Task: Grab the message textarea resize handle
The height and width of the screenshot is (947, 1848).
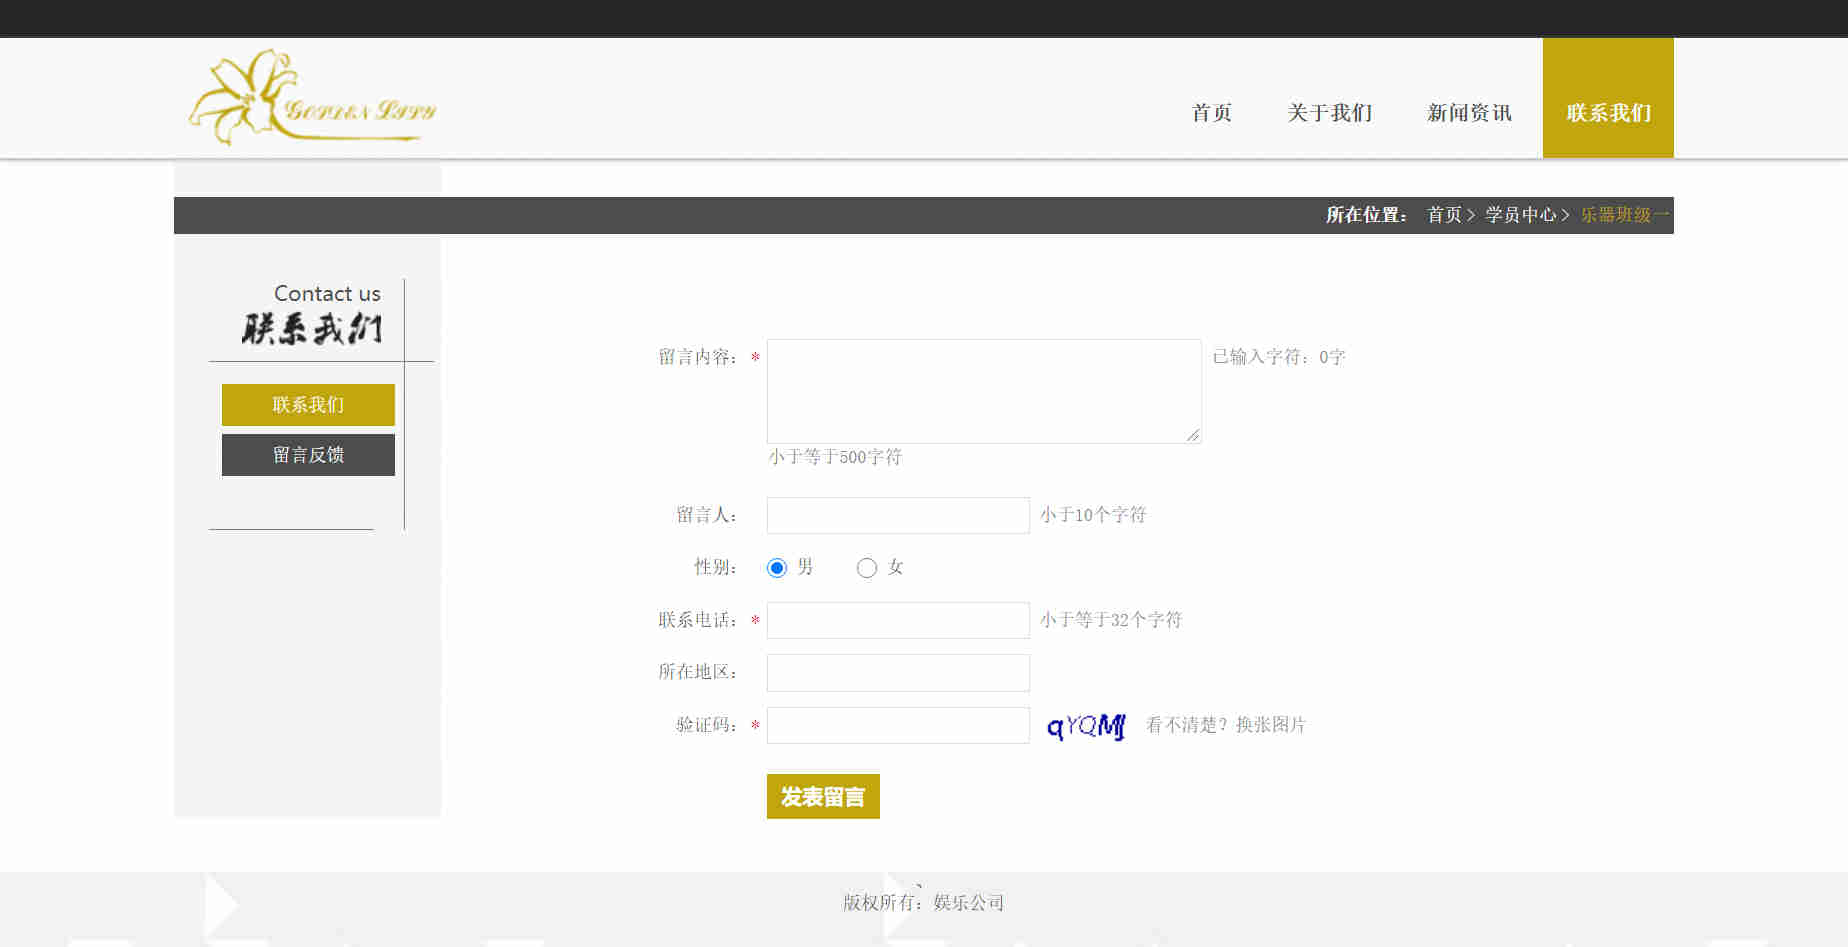Action: coord(1193,435)
